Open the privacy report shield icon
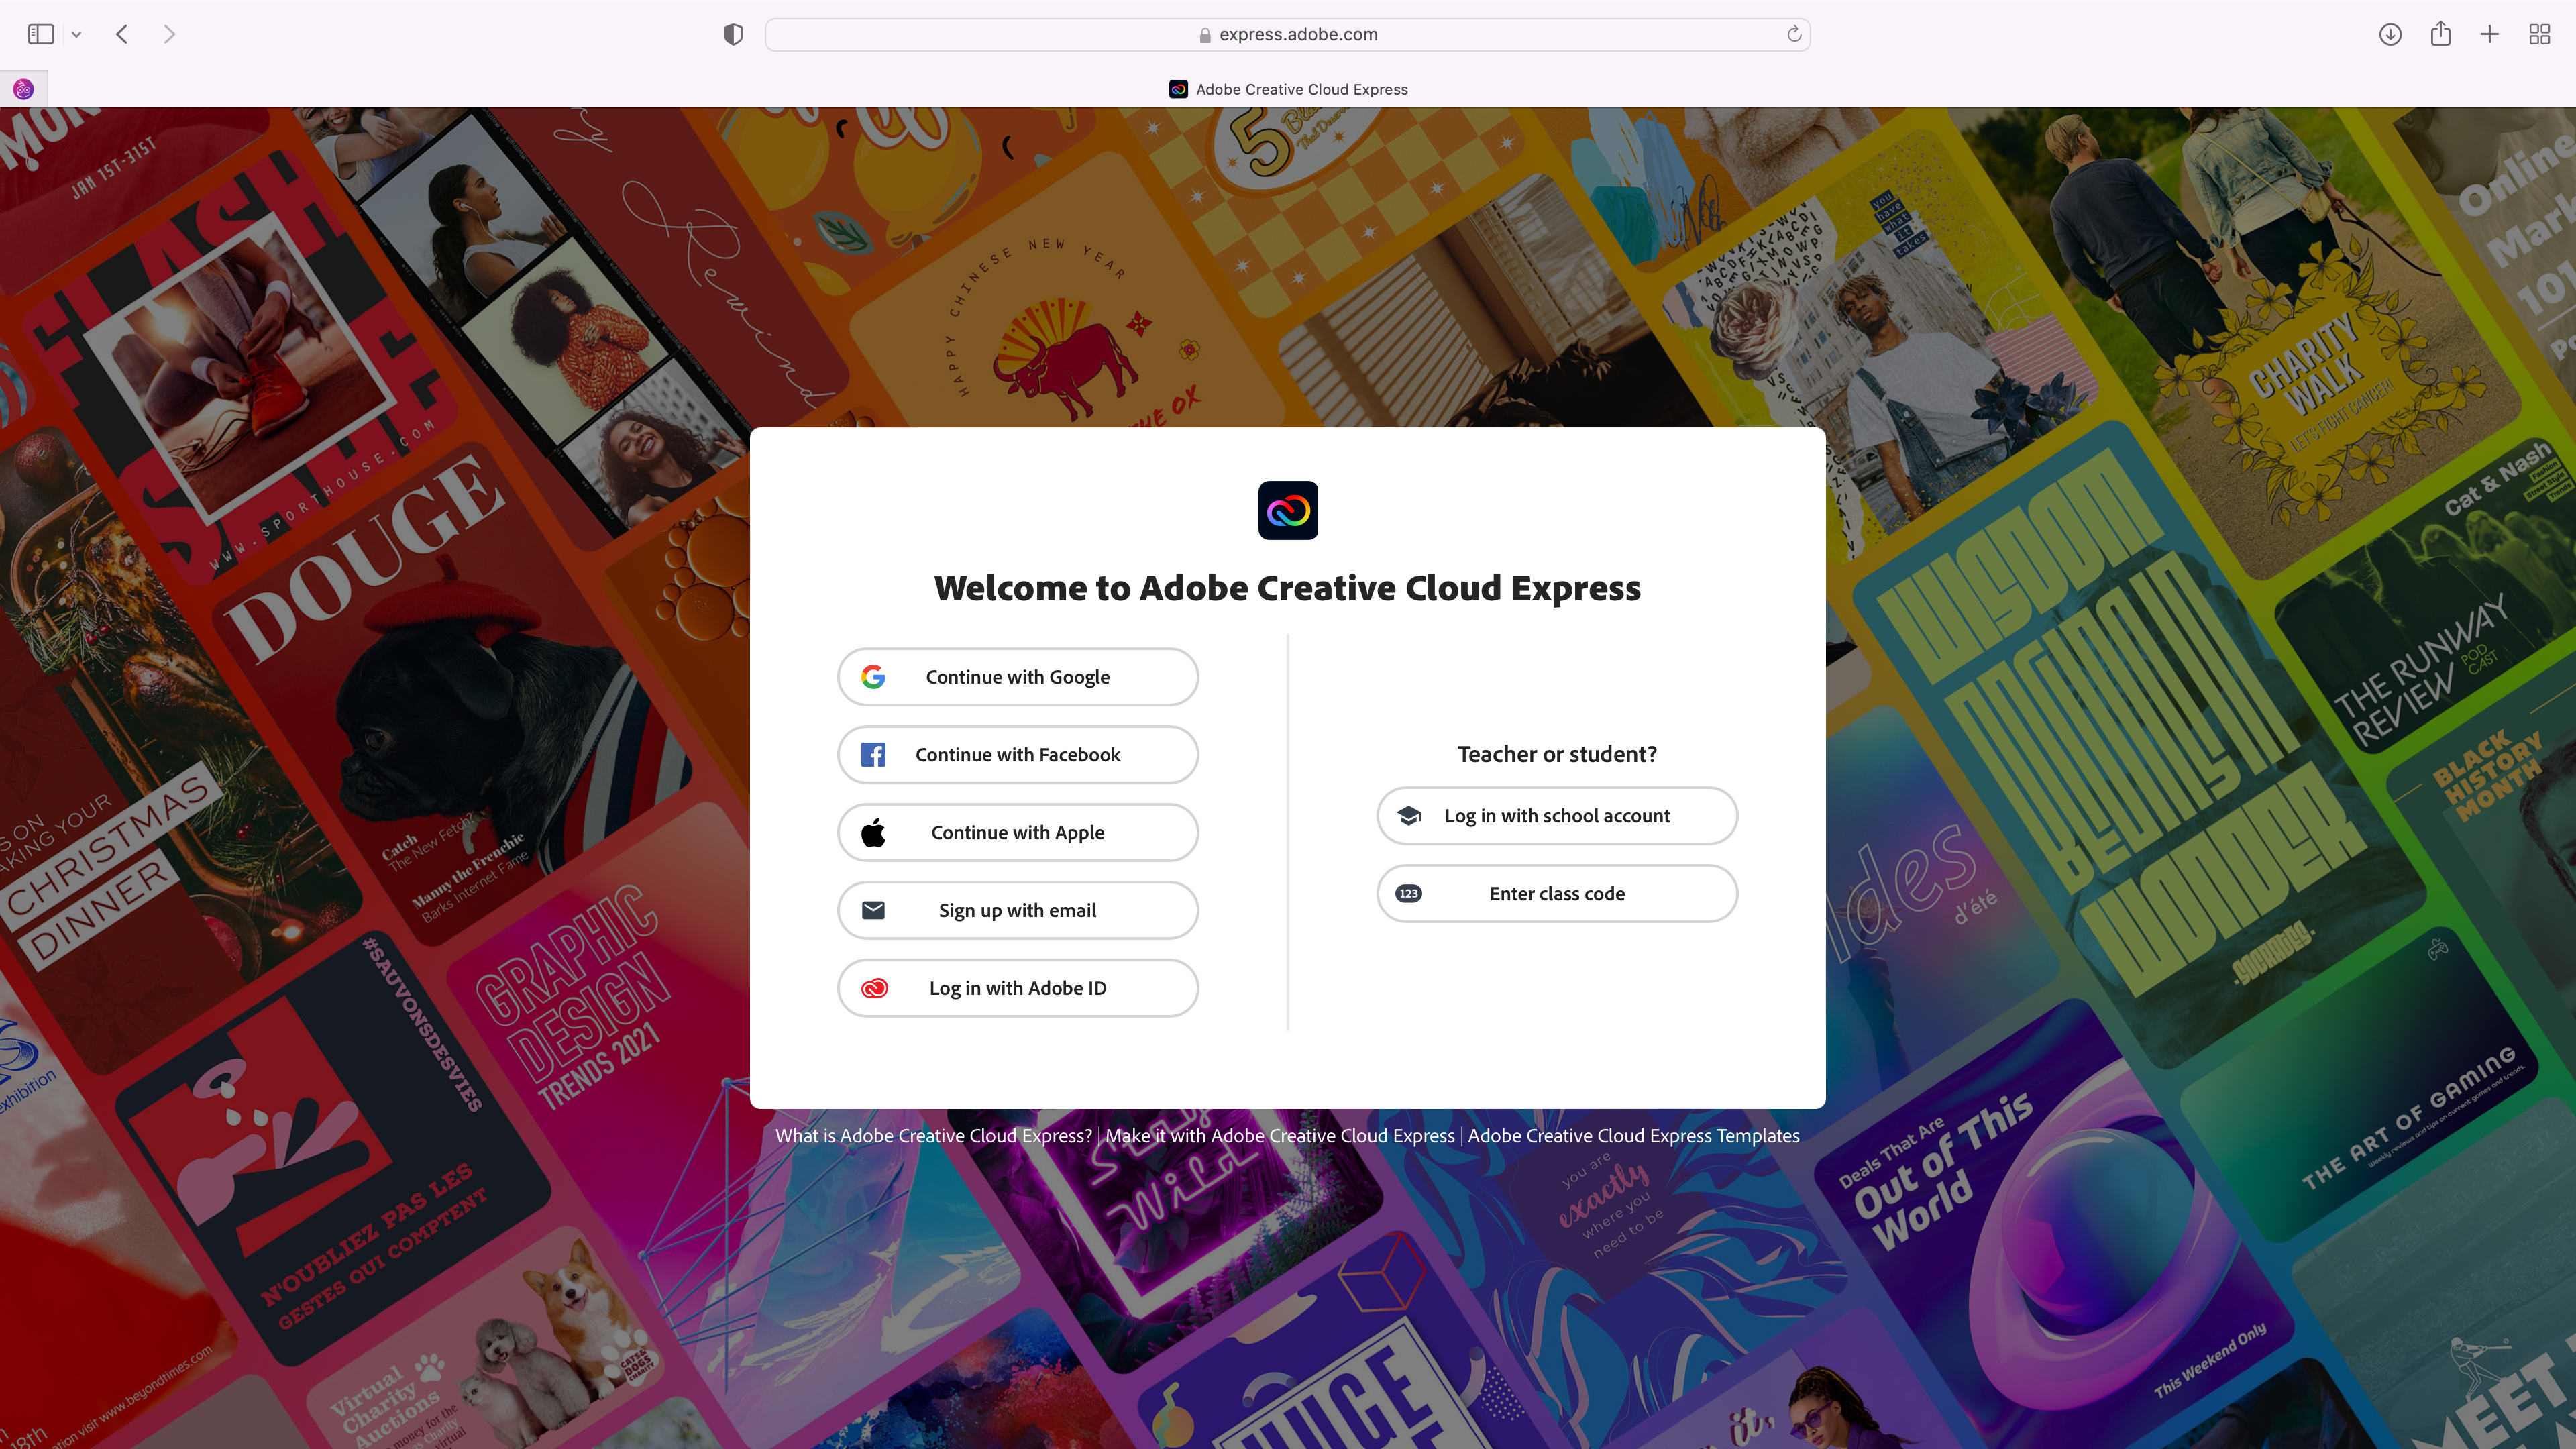Viewport: 2576px width, 1449px height. (x=733, y=34)
